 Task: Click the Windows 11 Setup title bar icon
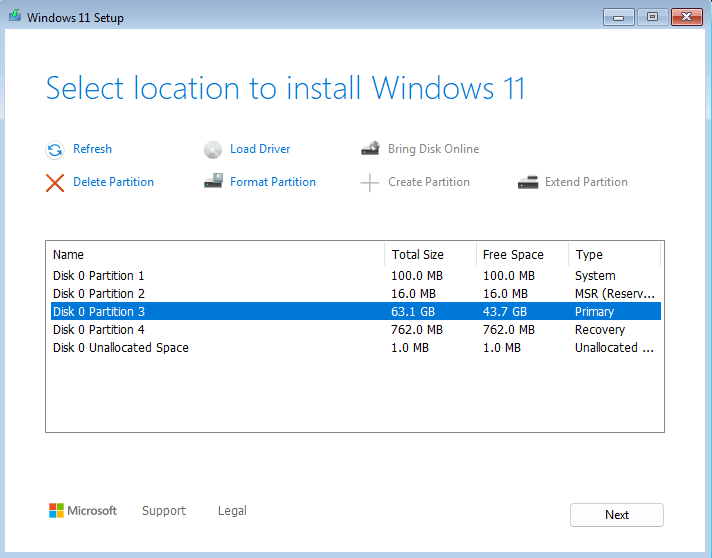[15, 16]
